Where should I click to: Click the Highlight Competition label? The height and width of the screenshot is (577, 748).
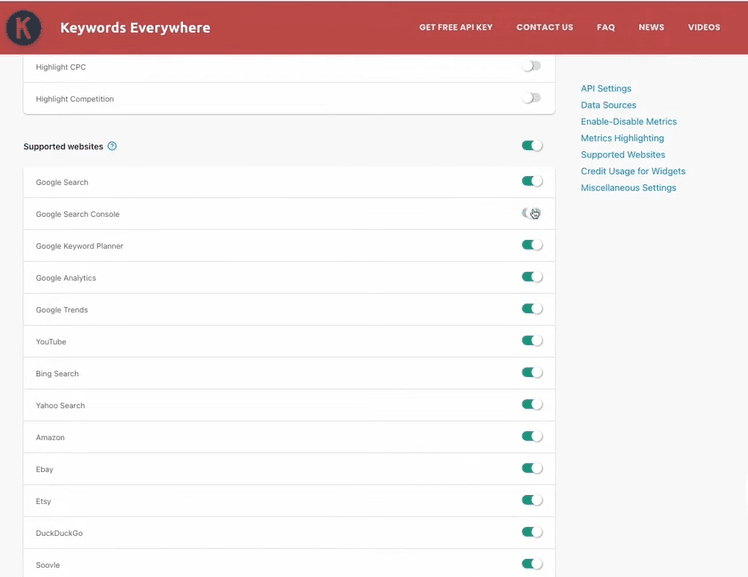[x=74, y=99]
